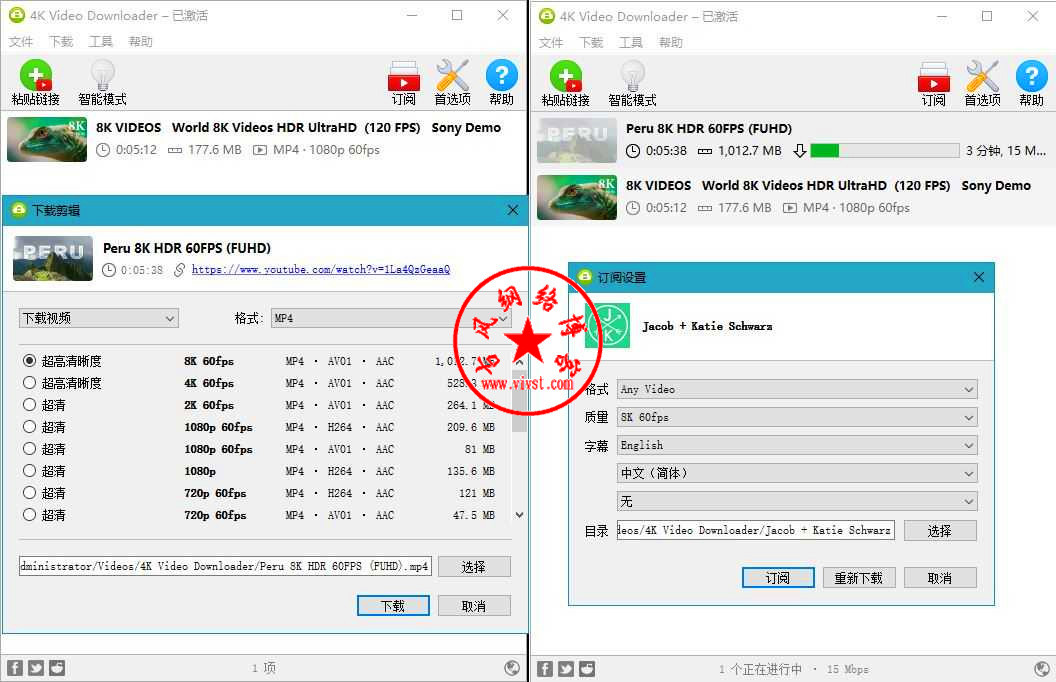Viewport: 1056px width, 682px height.
Task: Open 中文（简体）subtitle dropdown
Action: [x=797, y=473]
